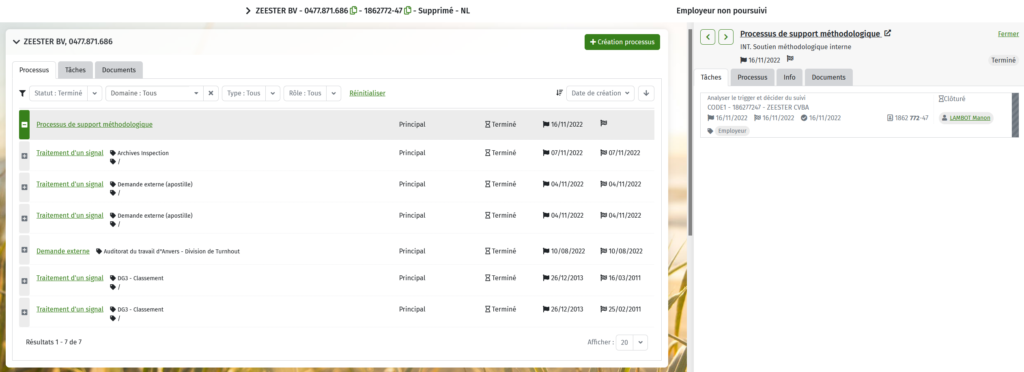
Task: Close the detail panel with Fermer
Action: coord(1008,33)
